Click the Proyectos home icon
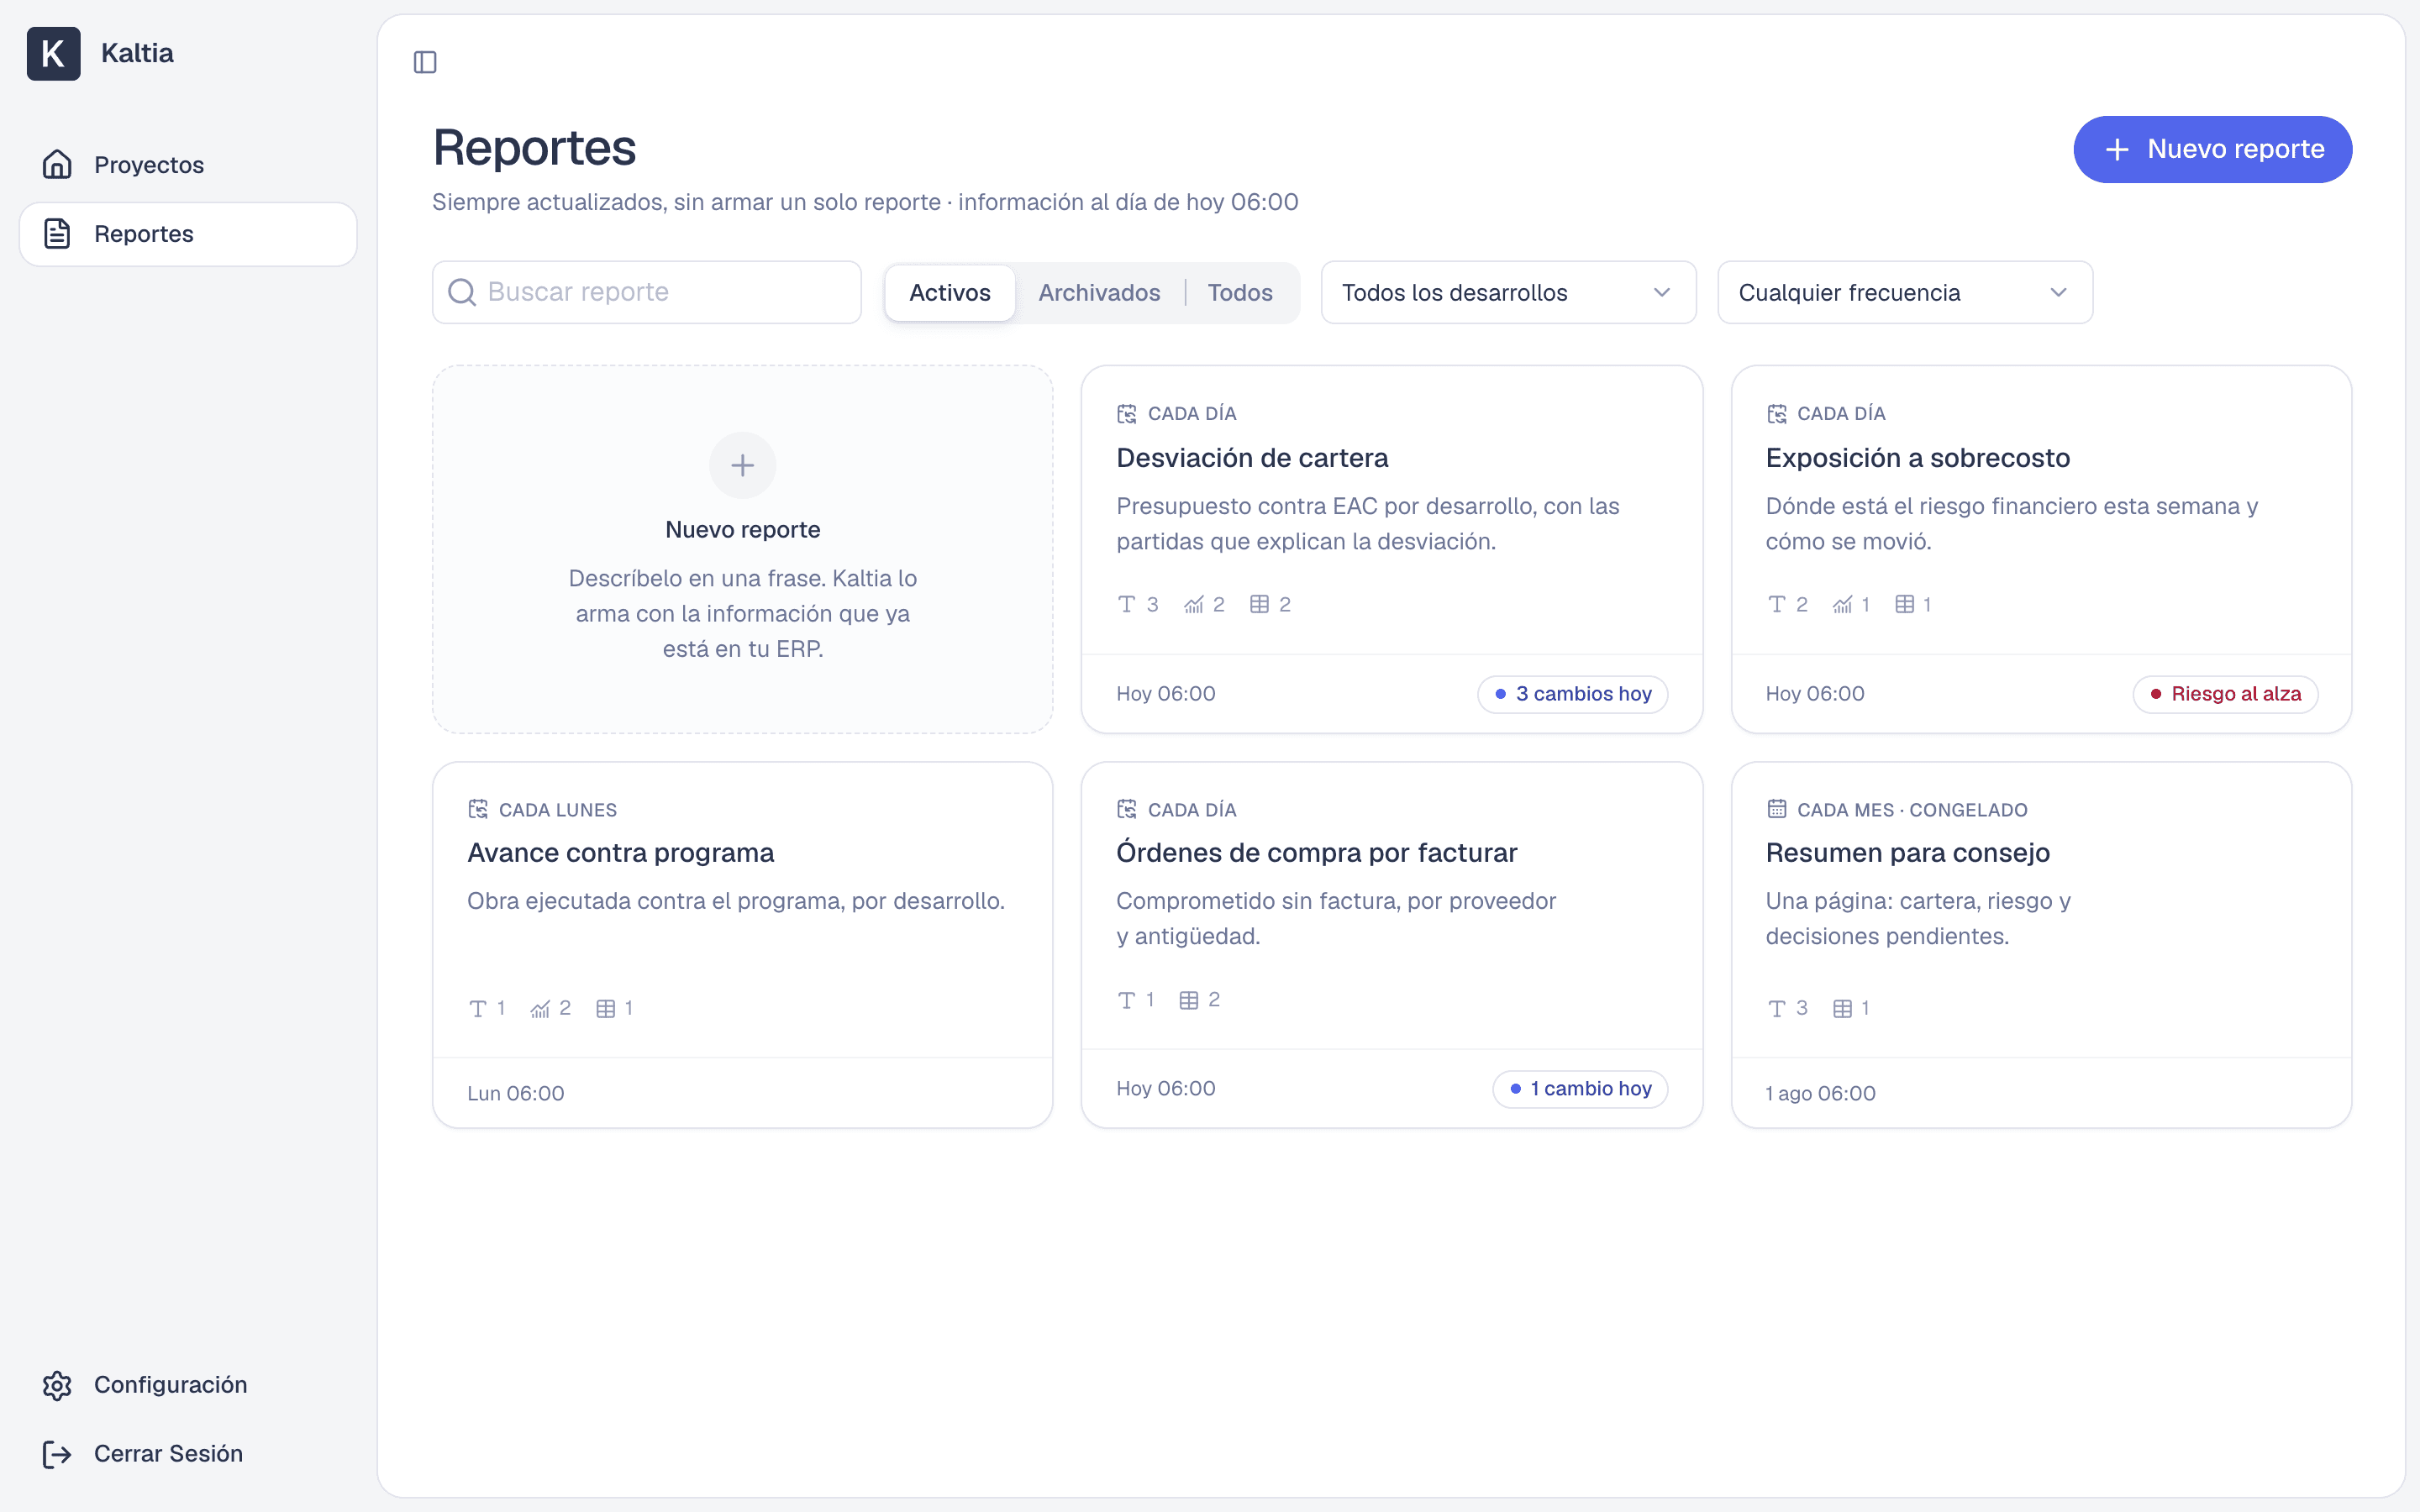This screenshot has height=1512, width=2420. pyautogui.click(x=57, y=164)
